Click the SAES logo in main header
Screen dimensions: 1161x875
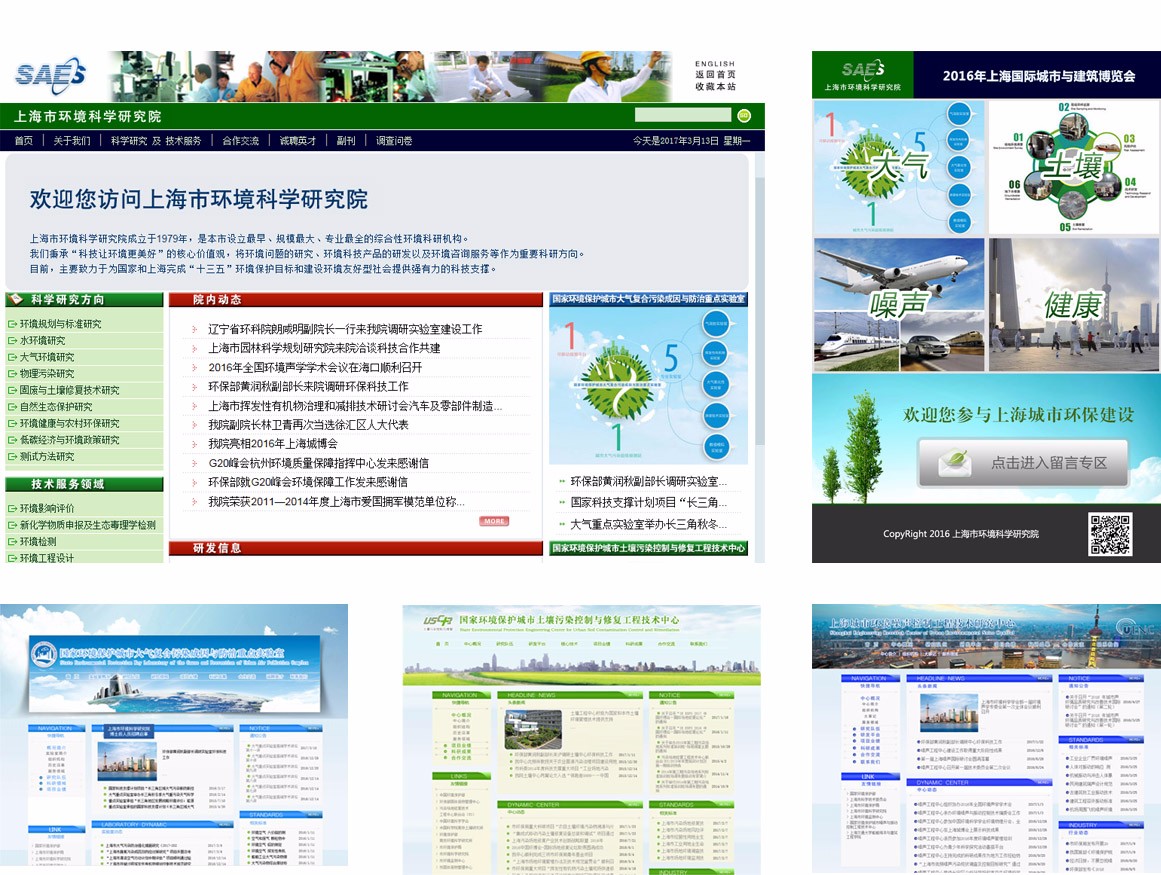(x=51, y=75)
